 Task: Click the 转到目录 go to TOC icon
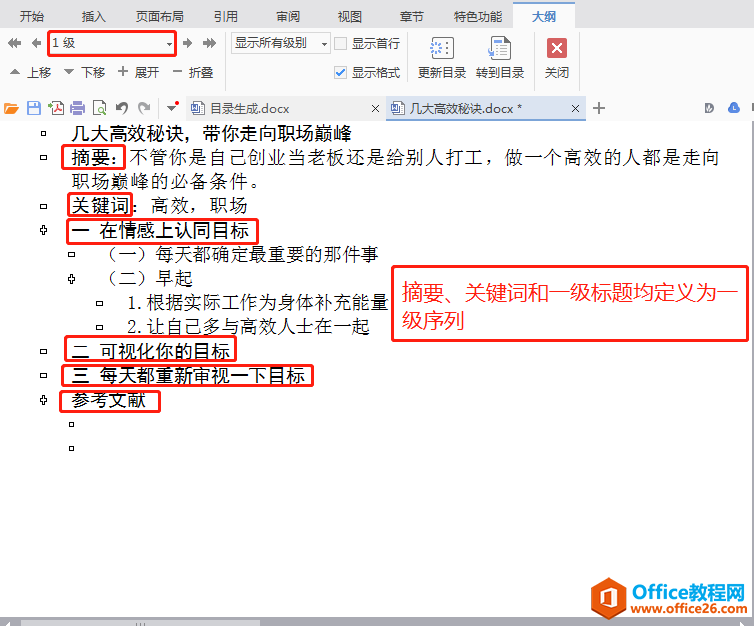pos(500,49)
